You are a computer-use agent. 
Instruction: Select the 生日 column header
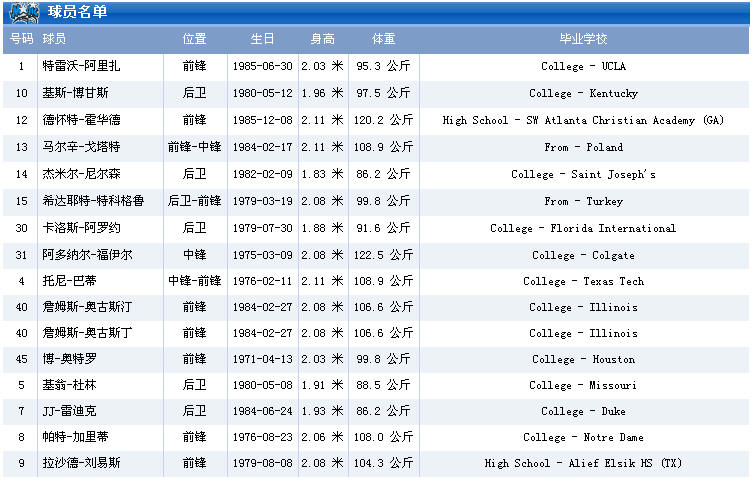pos(262,39)
